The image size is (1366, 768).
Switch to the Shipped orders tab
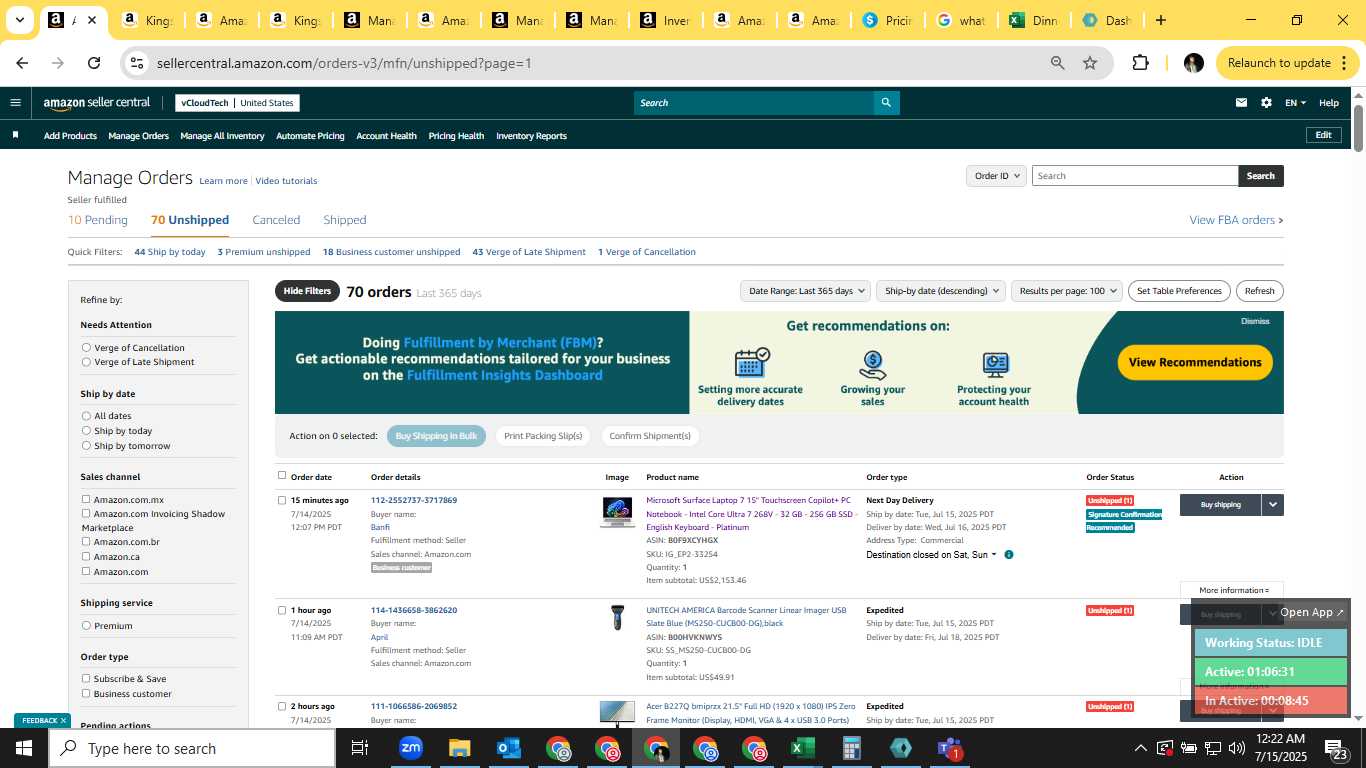pos(345,220)
